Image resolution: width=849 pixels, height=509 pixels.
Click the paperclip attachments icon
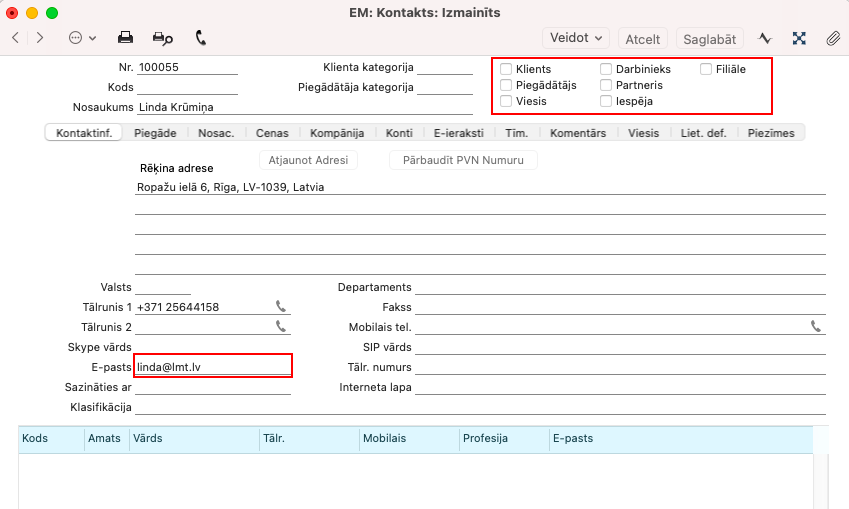(832, 38)
